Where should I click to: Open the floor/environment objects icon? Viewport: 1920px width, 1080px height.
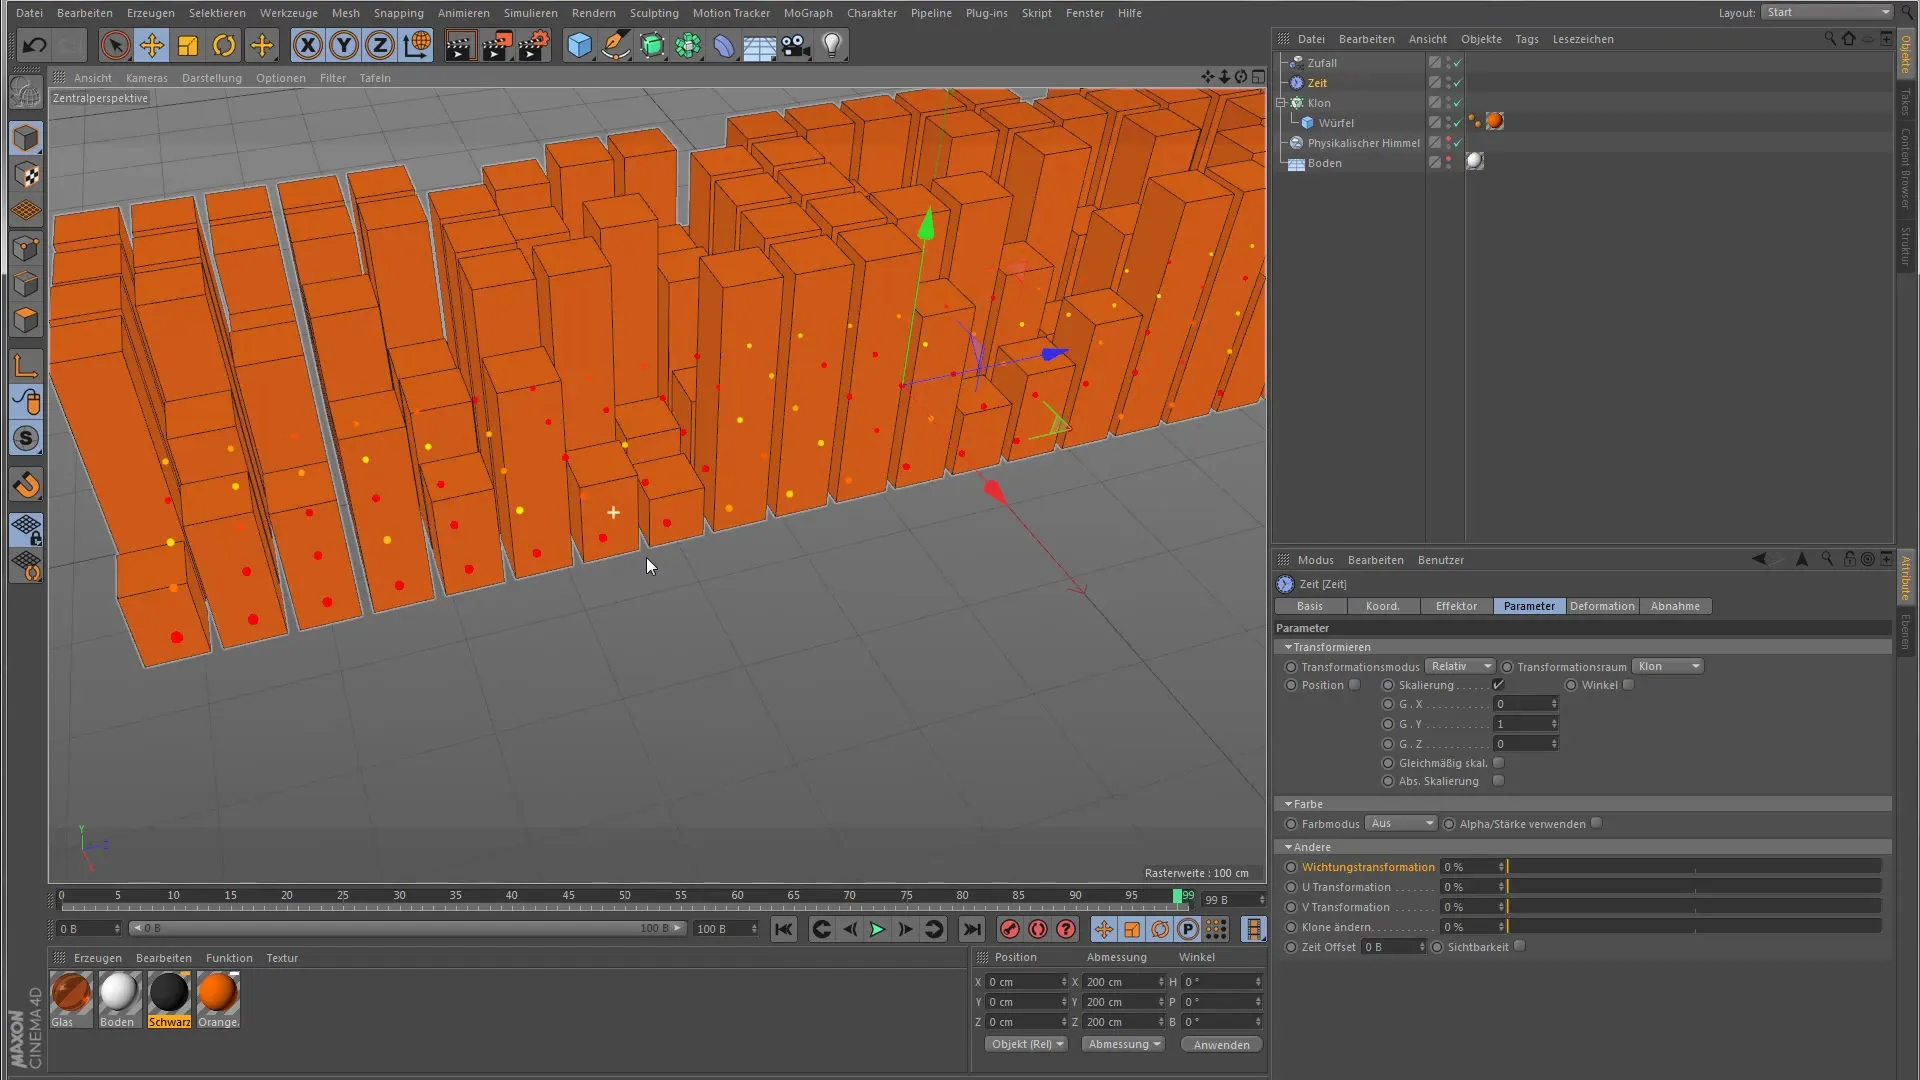760,45
